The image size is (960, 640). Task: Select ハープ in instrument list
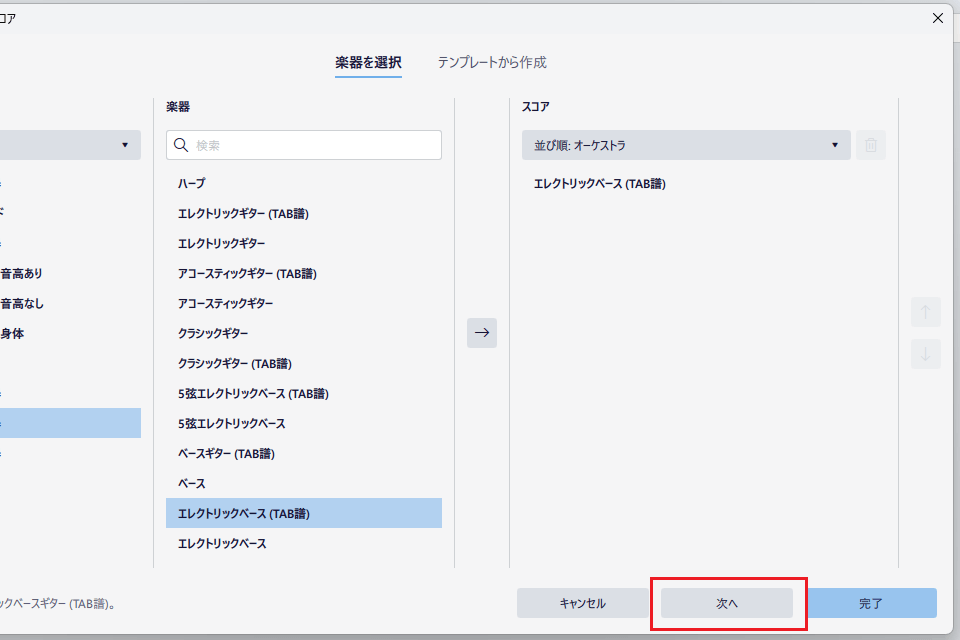point(192,183)
